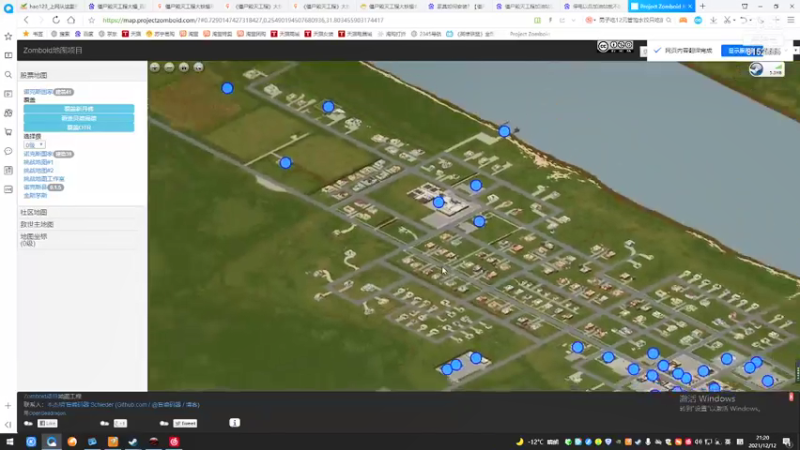800x450 pixels.
Task: Switch to the Project Zomboid browser tab
Action: (661, 6)
